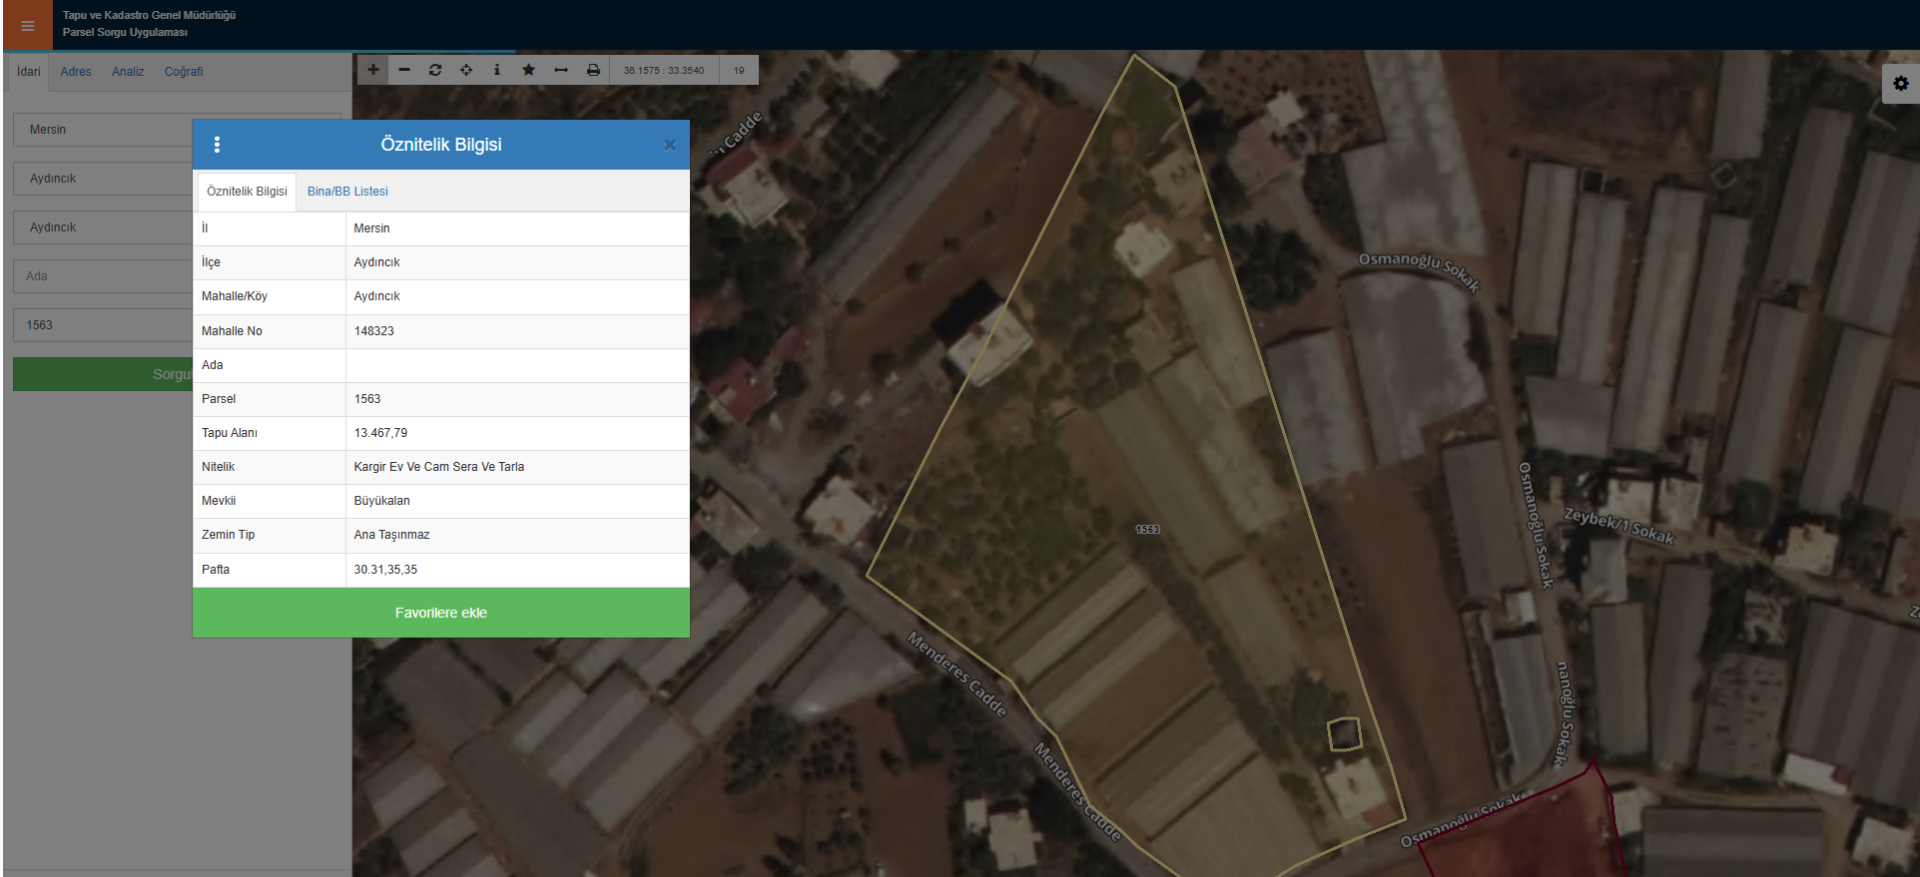Zoom in with the plus tool

373,70
